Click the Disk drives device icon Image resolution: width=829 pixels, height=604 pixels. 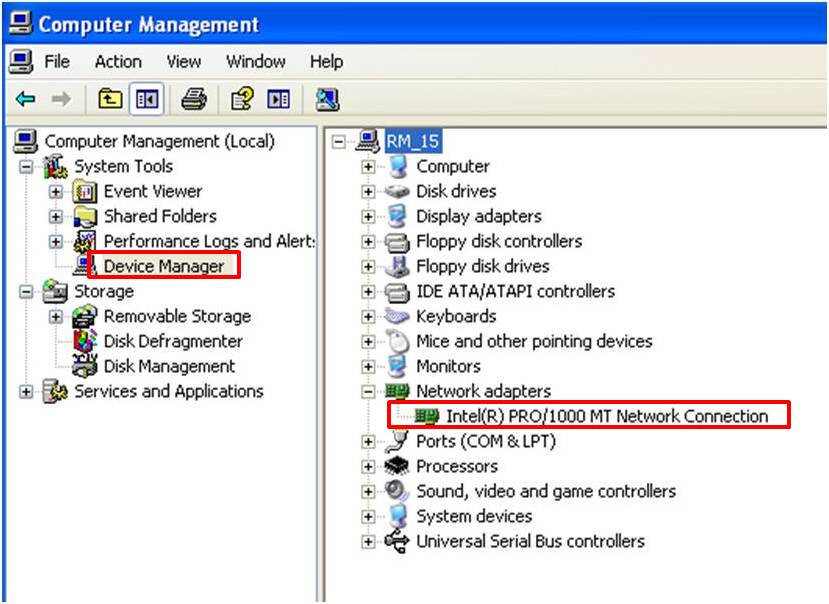(x=397, y=191)
